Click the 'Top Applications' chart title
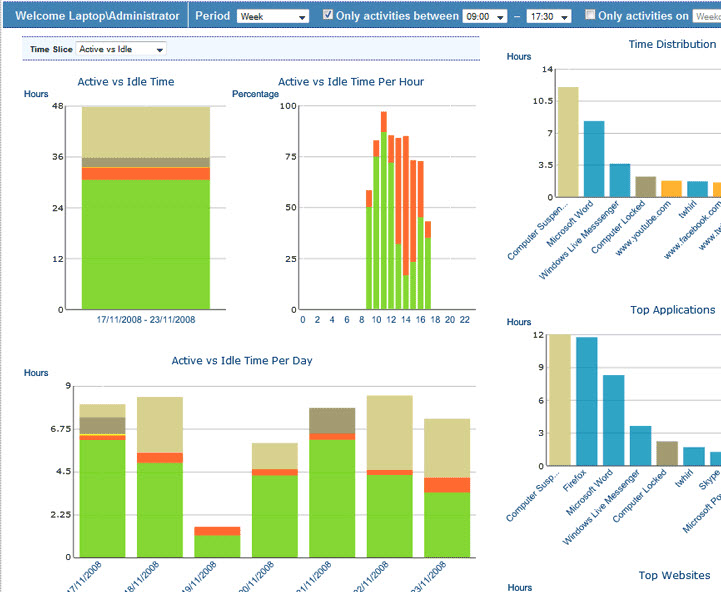This screenshot has width=721, height=592. 673,310
